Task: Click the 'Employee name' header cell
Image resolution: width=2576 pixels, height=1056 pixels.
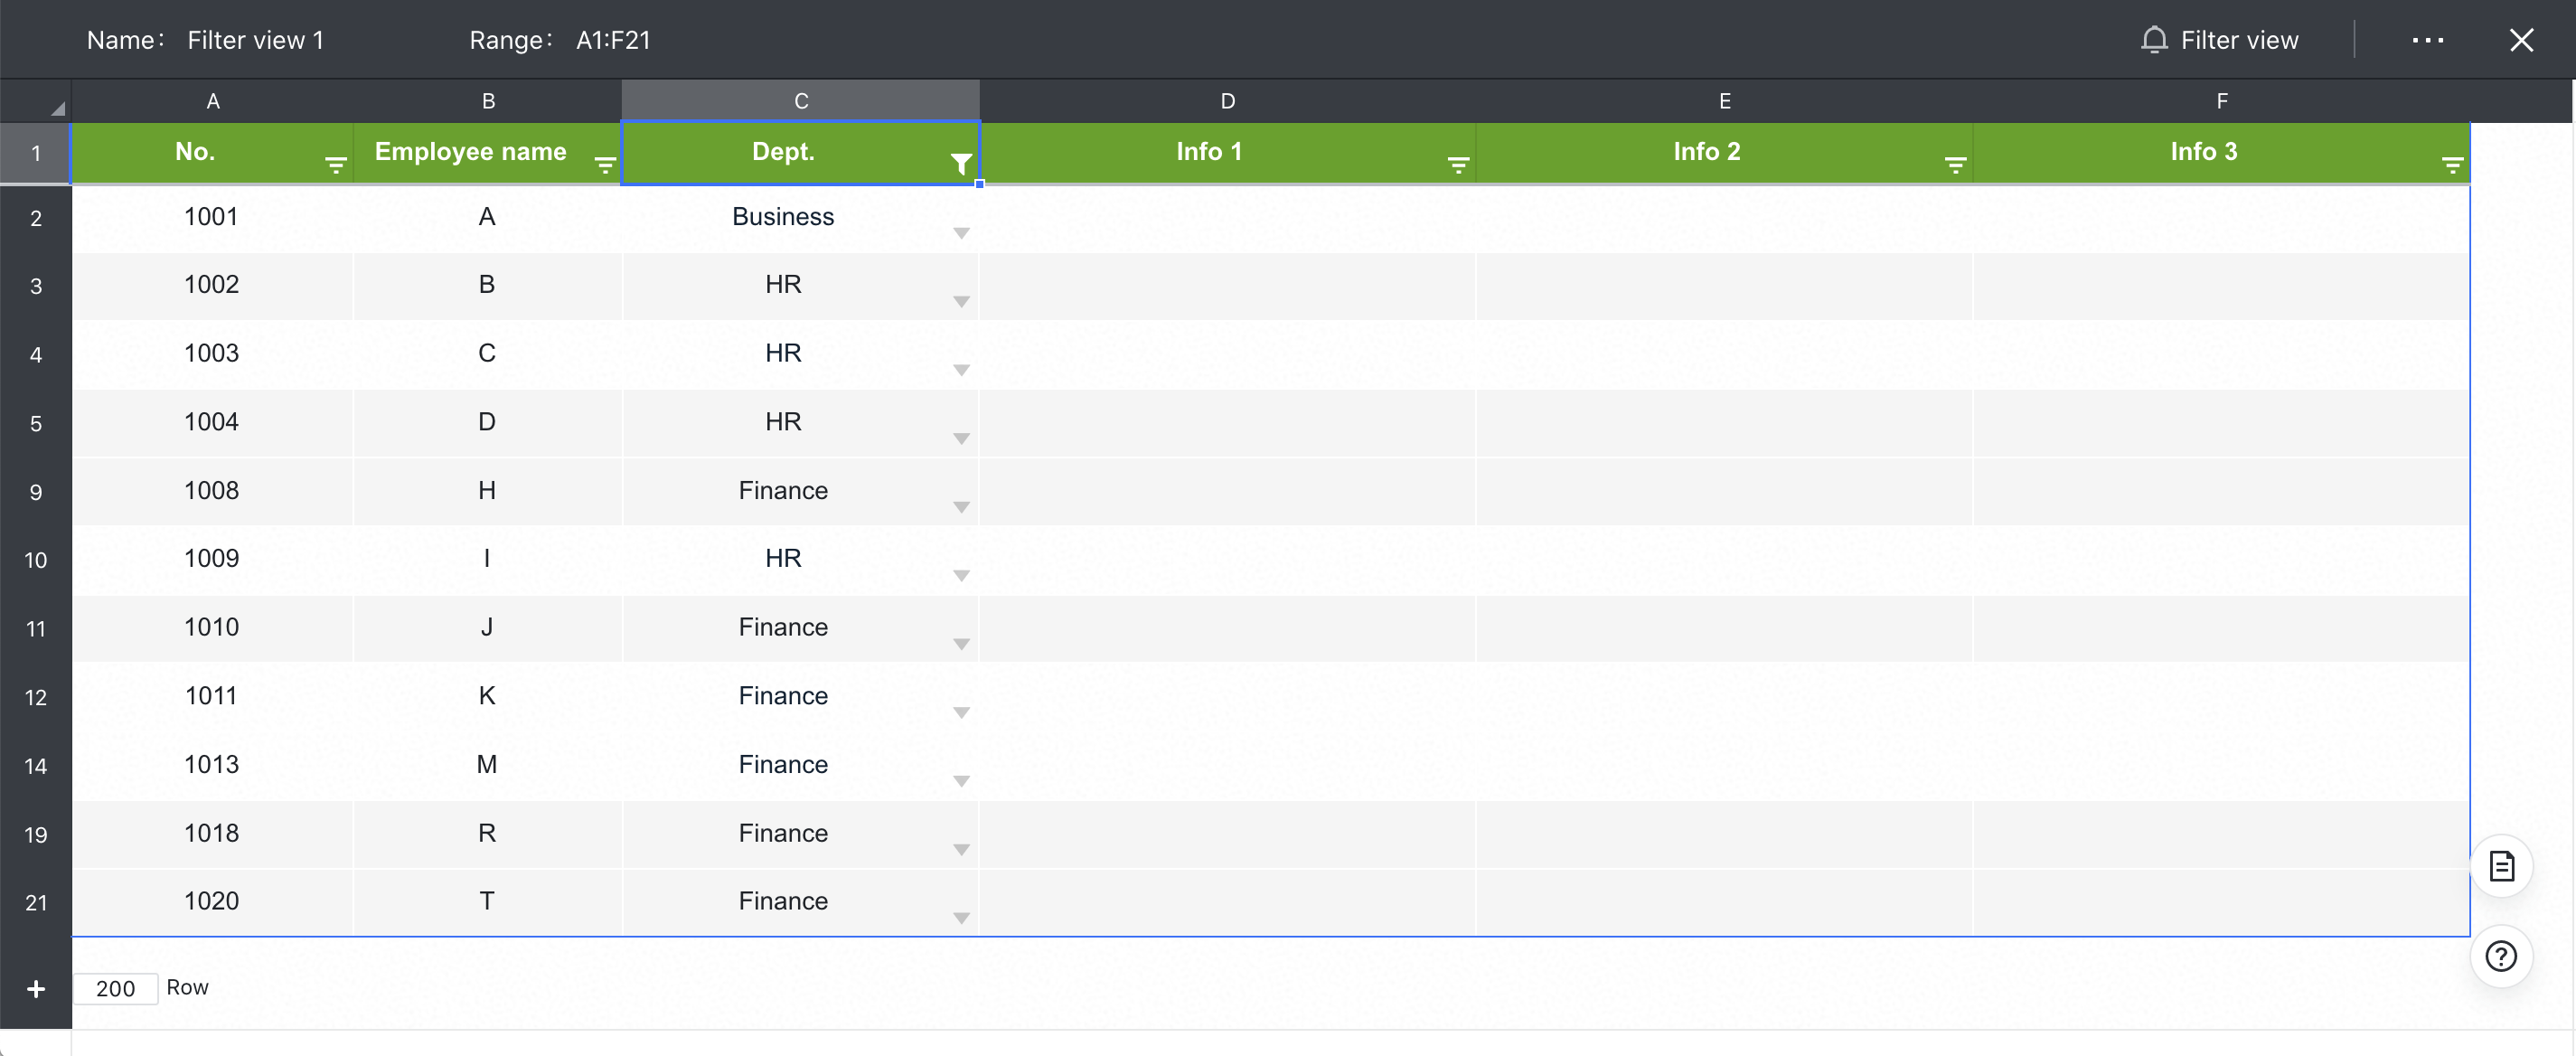Action: pos(488,153)
